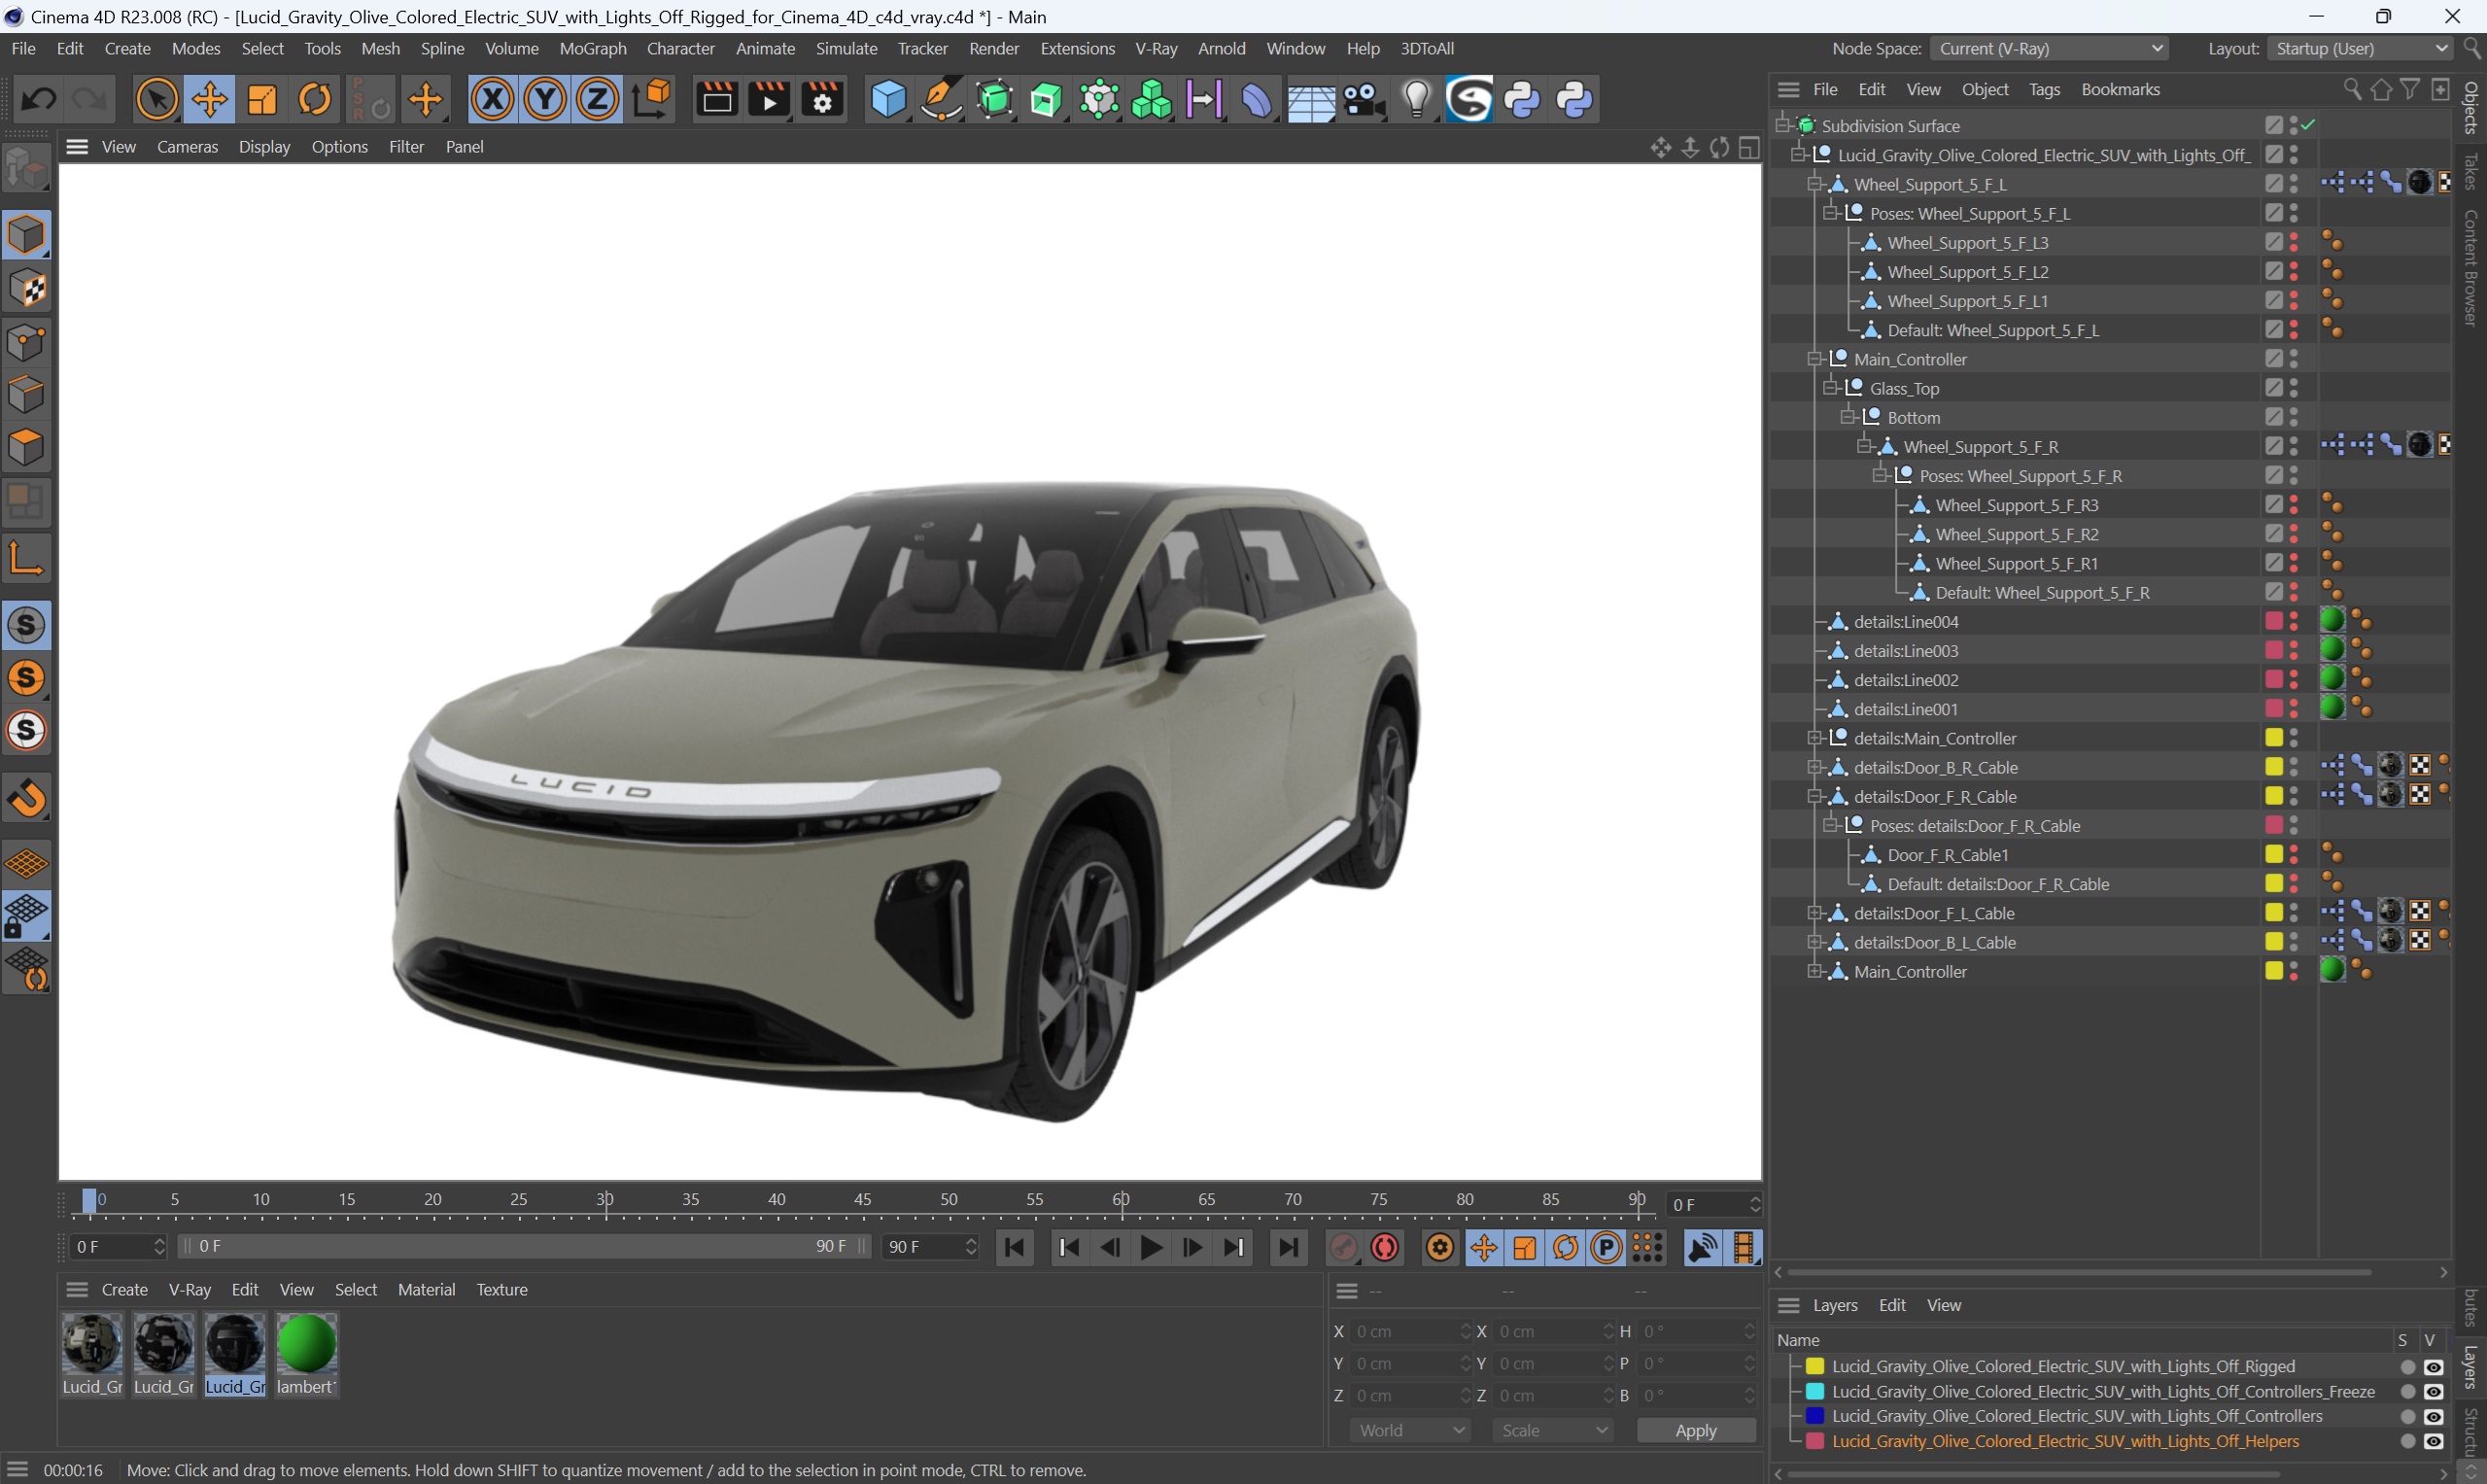
Task: Open Edit Render Settings
Action: coord(823,99)
